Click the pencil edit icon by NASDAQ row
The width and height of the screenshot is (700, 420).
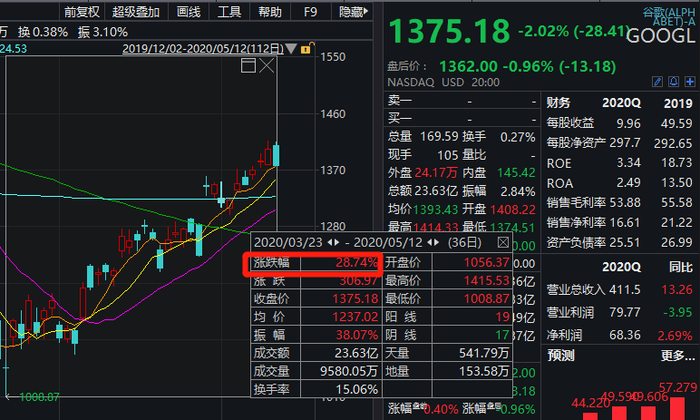click(x=657, y=82)
